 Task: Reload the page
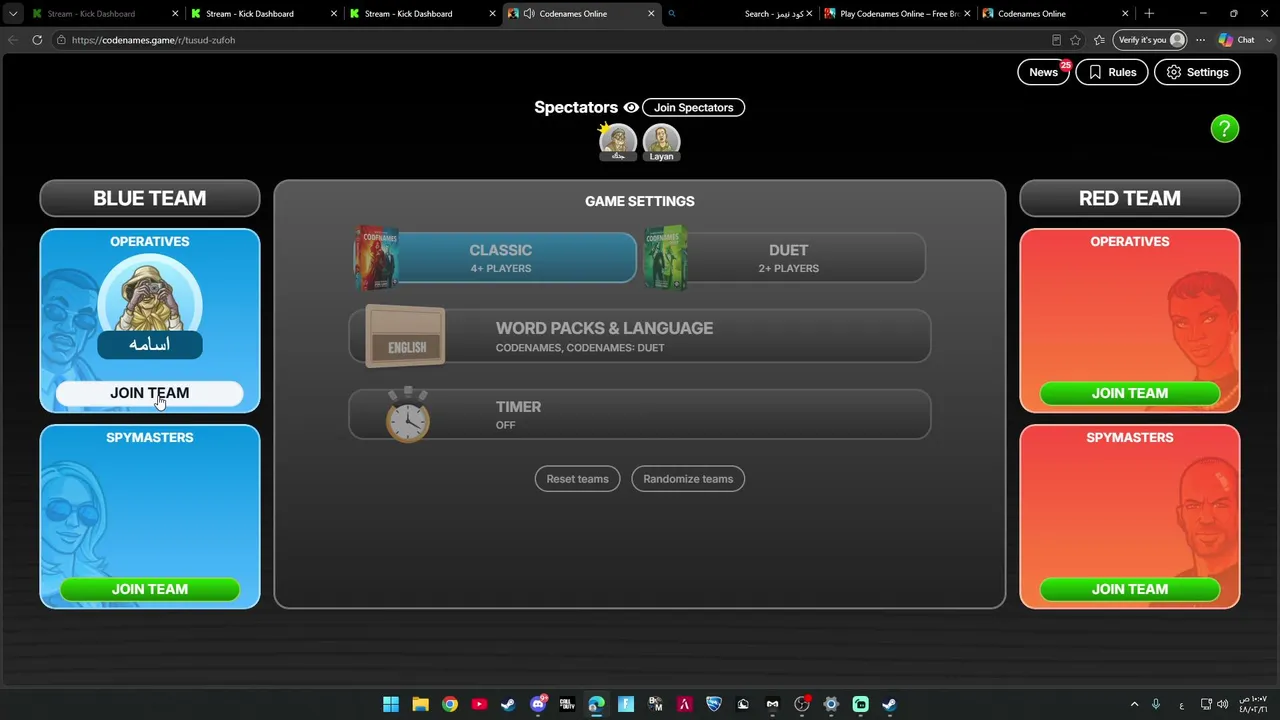coord(37,40)
